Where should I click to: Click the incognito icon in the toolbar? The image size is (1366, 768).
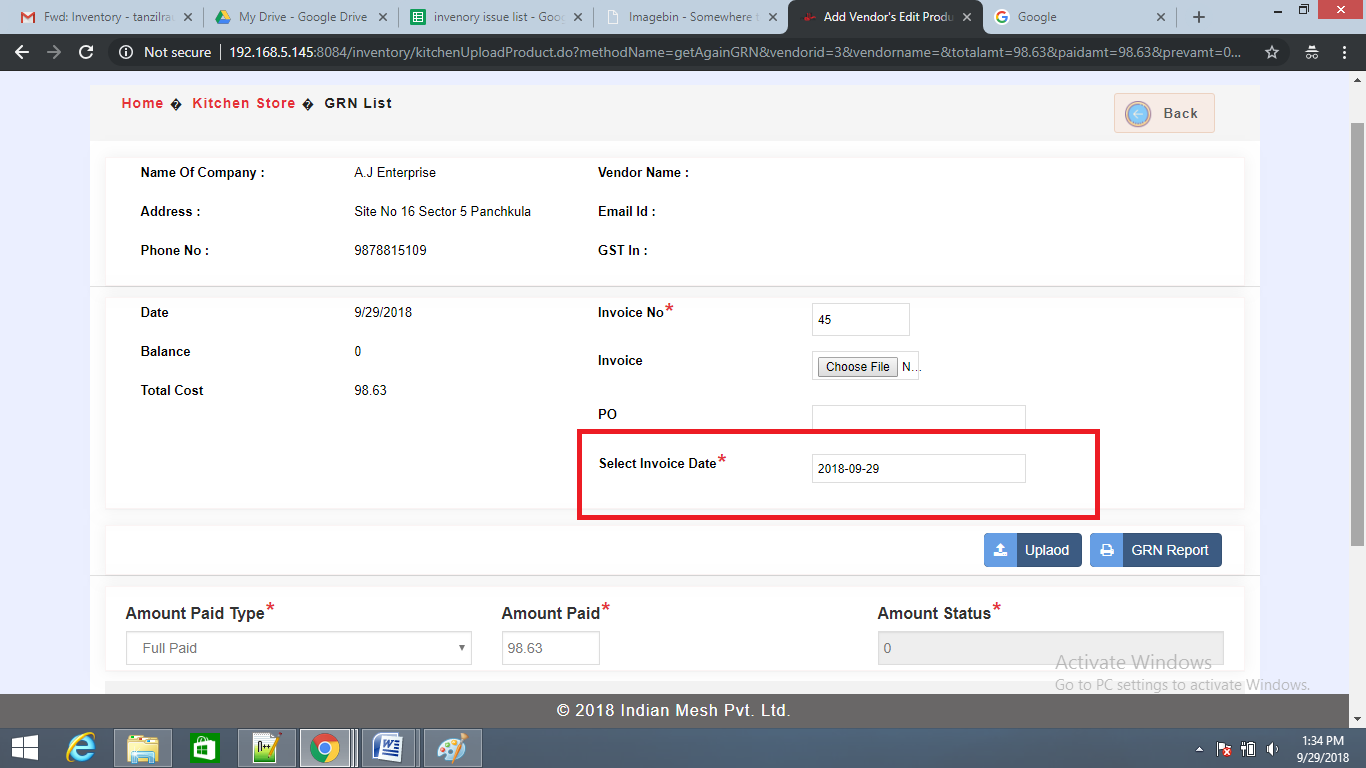(x=1311, y=52)
